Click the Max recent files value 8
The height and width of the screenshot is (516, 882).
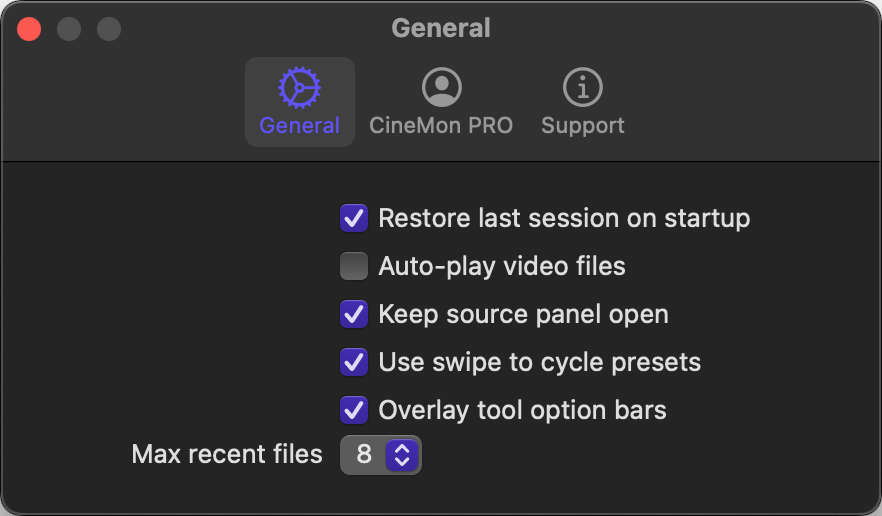pyautogui.click(x=364, y=455)
